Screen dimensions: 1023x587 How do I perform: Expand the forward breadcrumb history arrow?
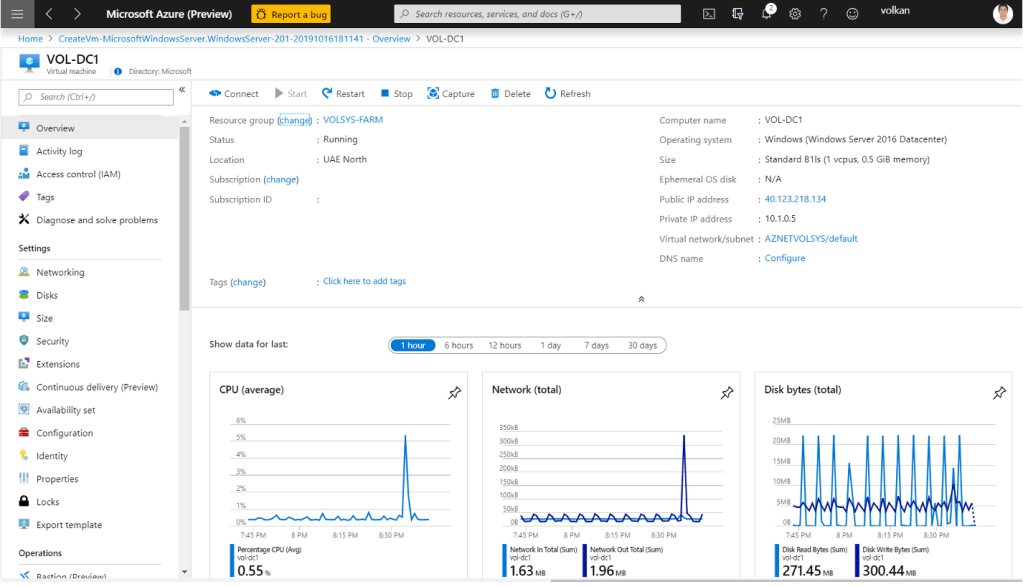[78, 14]
